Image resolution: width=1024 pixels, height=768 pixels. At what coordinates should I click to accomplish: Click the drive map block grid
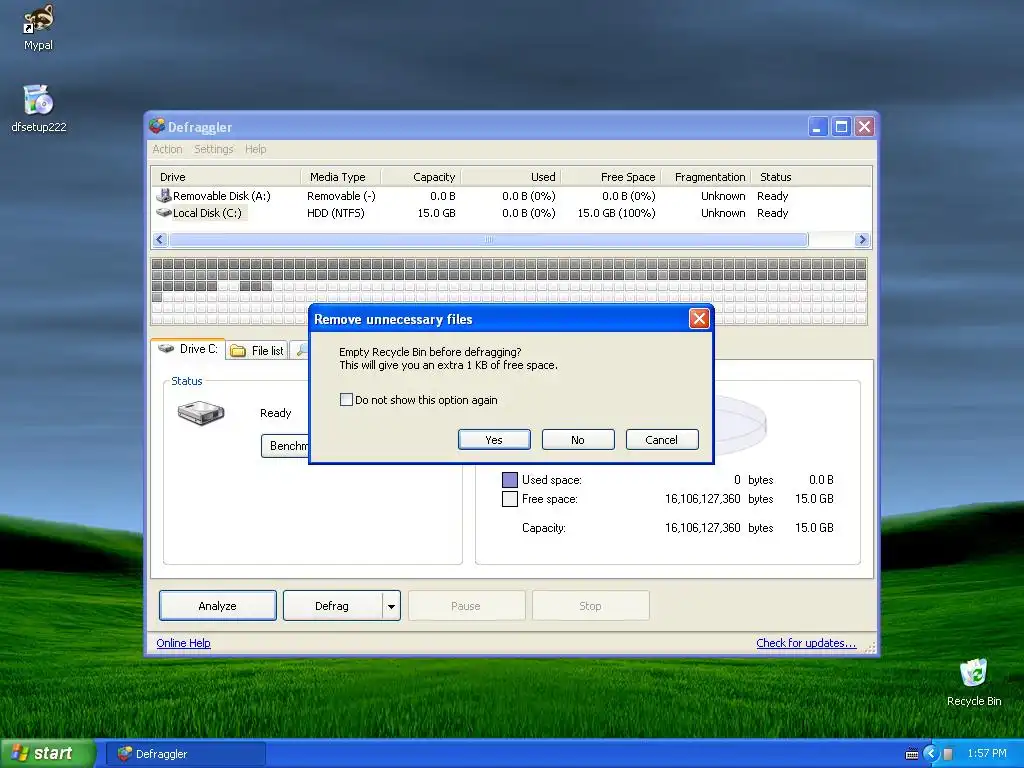coord(509,291)
